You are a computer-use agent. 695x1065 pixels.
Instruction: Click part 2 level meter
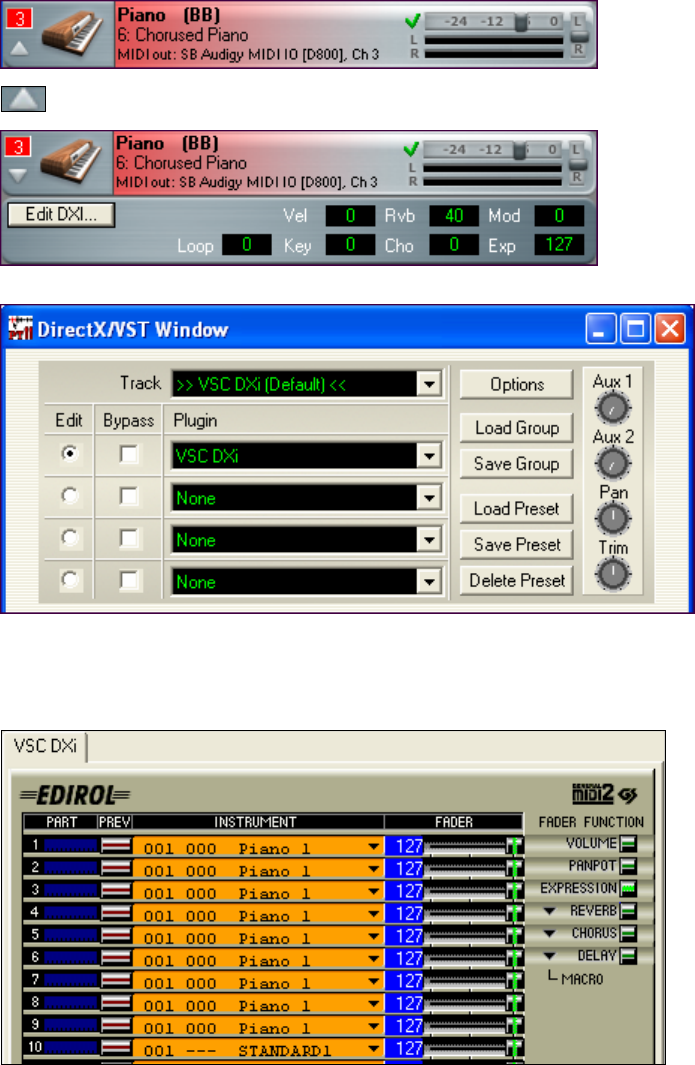coord(71,868)
